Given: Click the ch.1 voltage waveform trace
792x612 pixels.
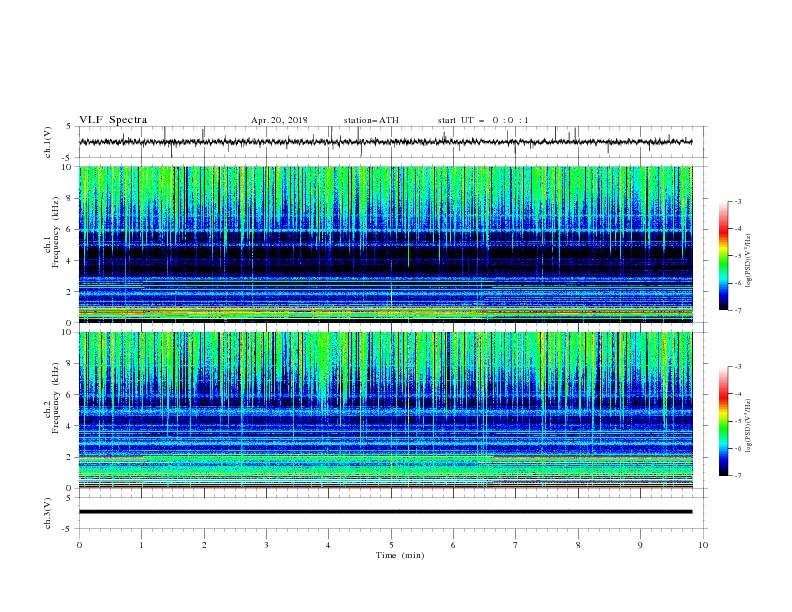Looking at the screenshot, I should tap(385, 142).
